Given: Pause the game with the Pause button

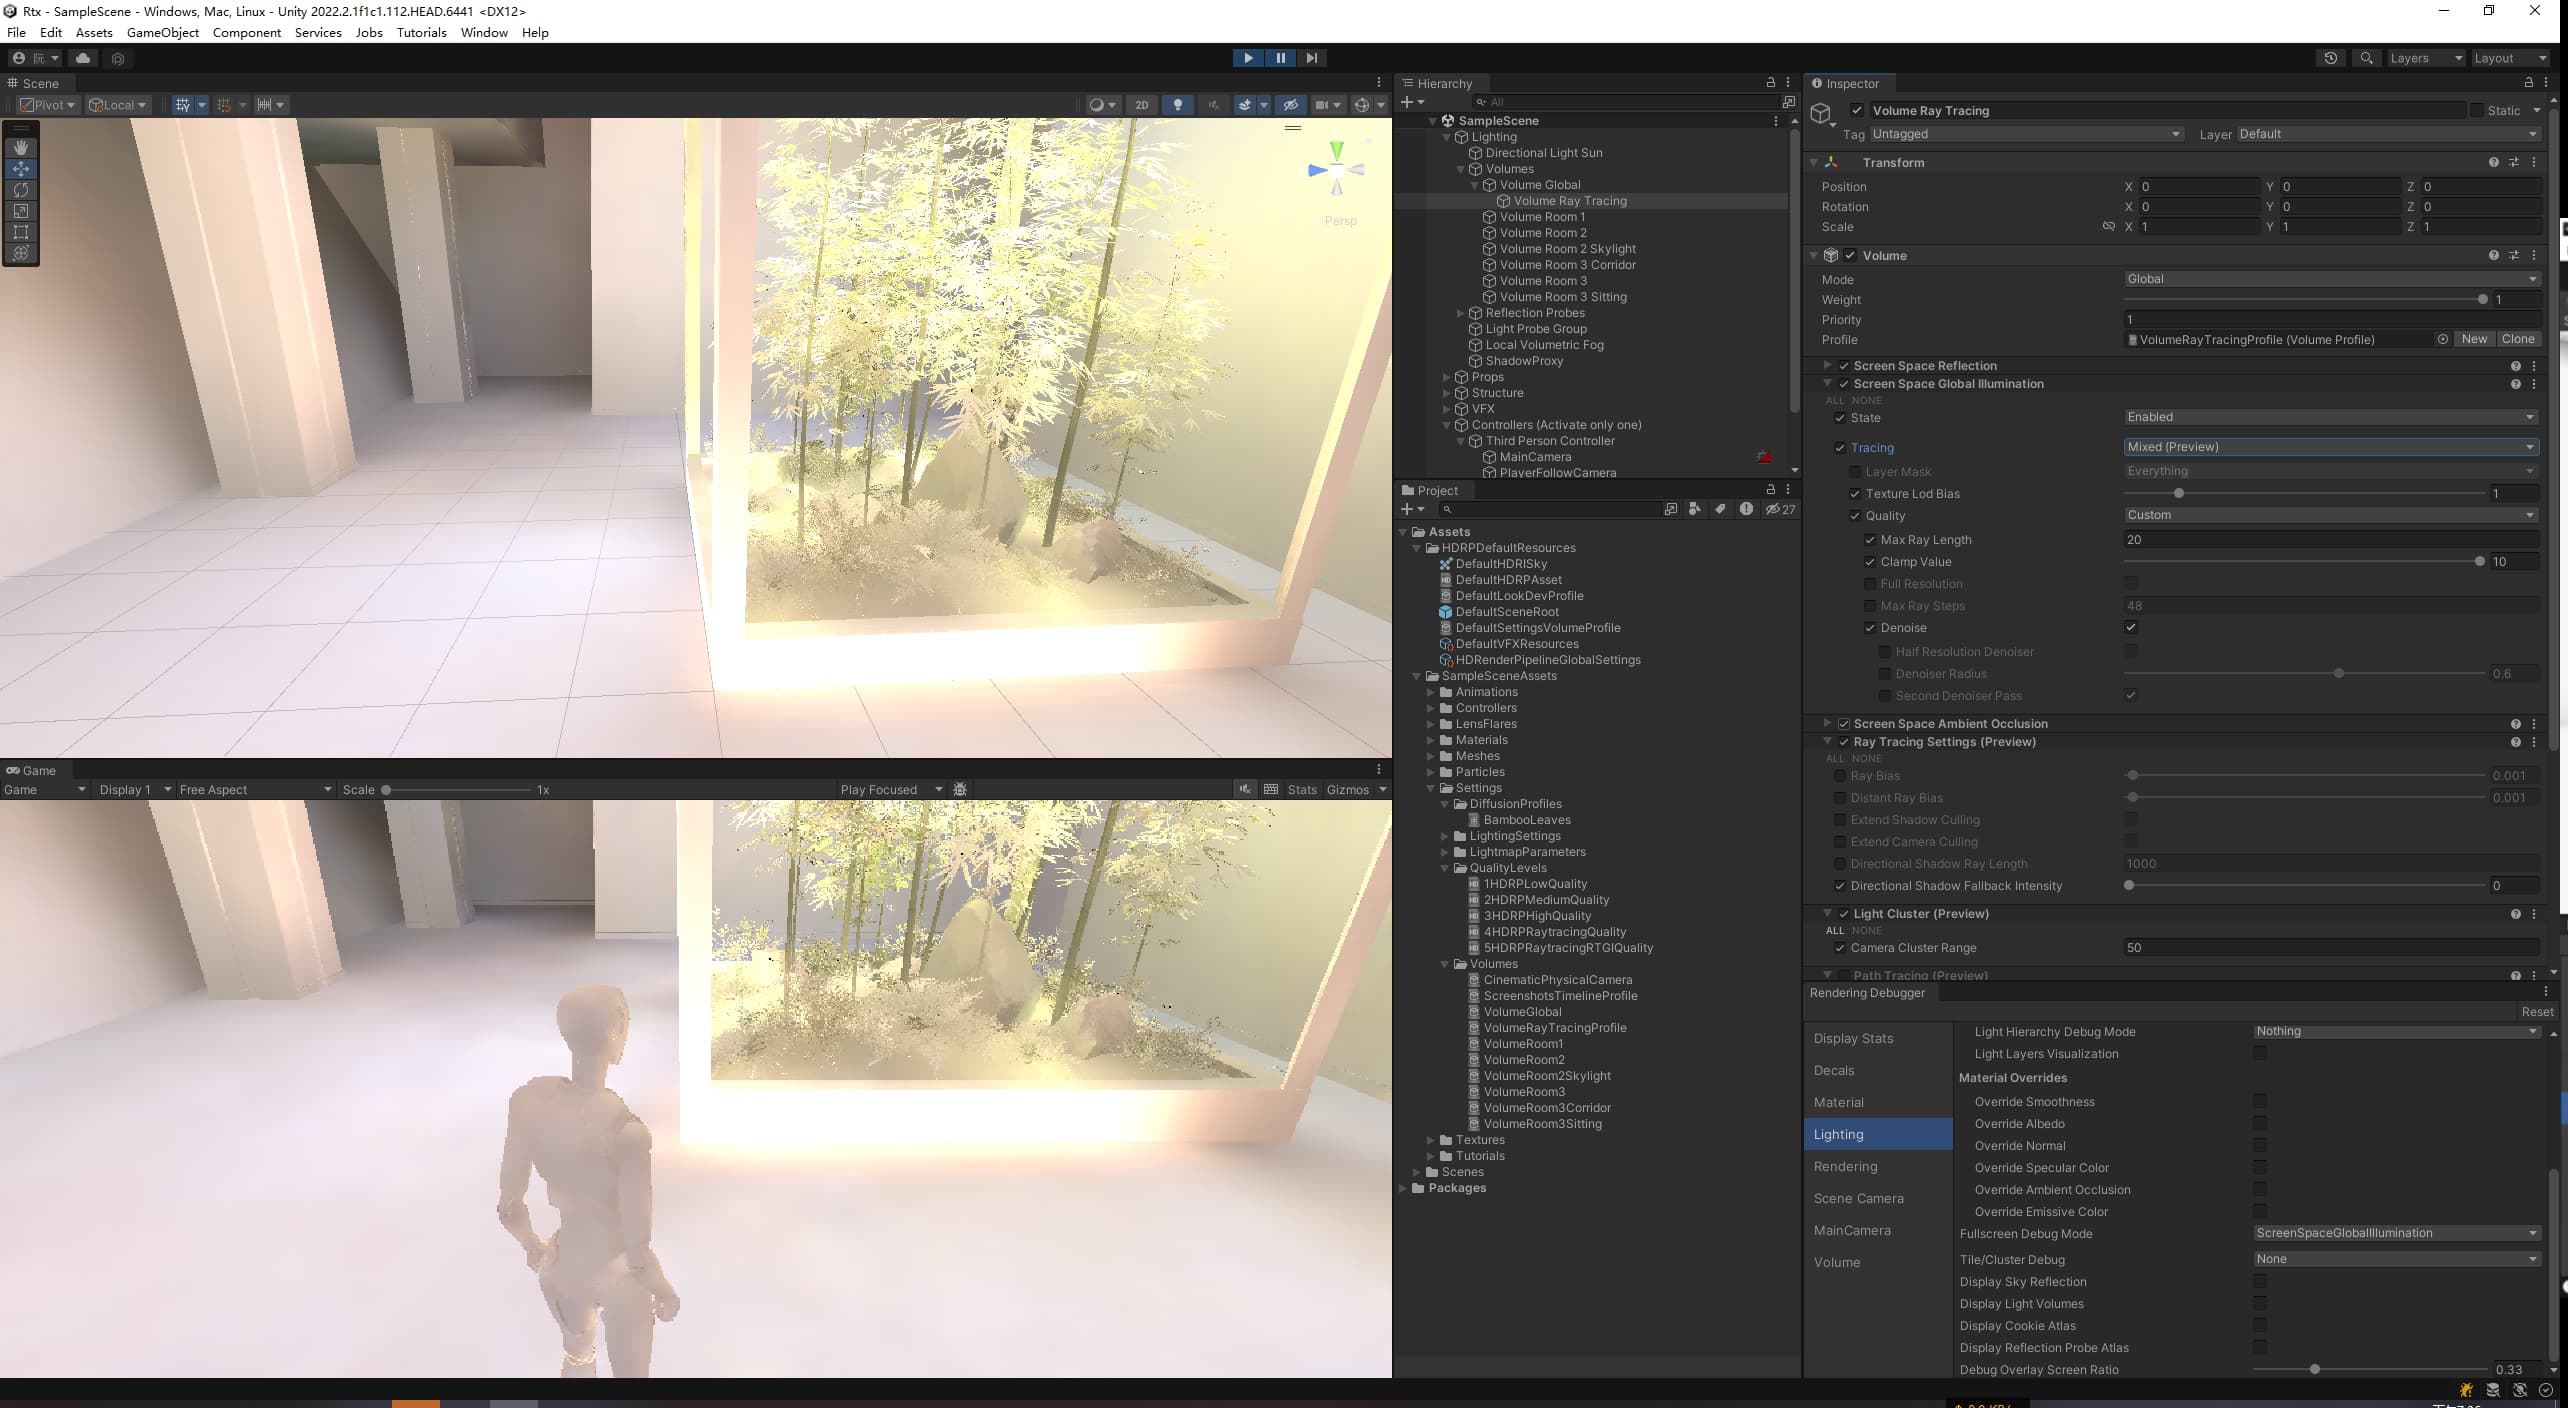Looking at the screenshot, I should [x=1280, y=58].
